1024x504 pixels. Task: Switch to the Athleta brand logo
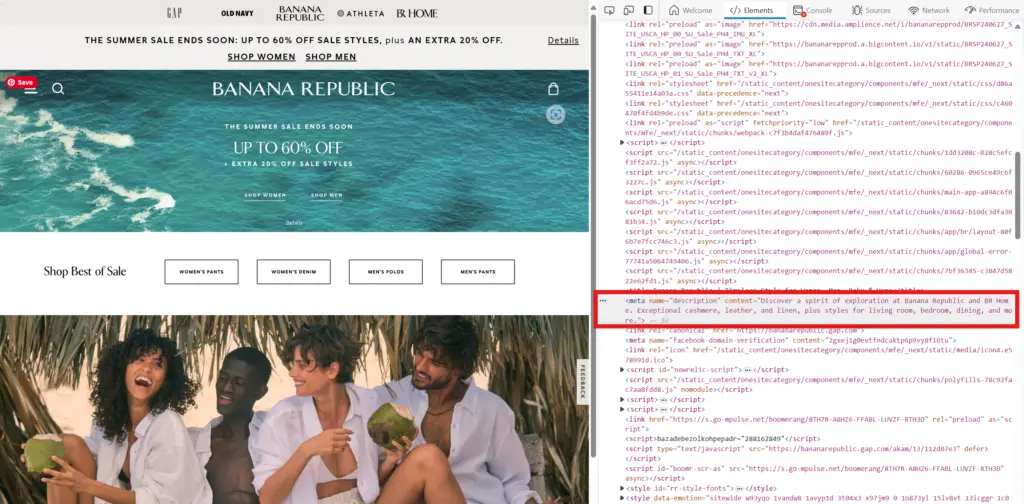tap(360, 13)
